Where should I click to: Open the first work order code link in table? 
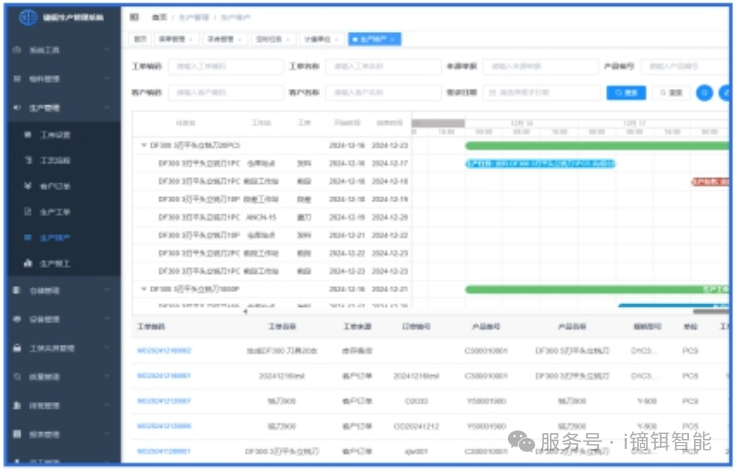(163, 351)
